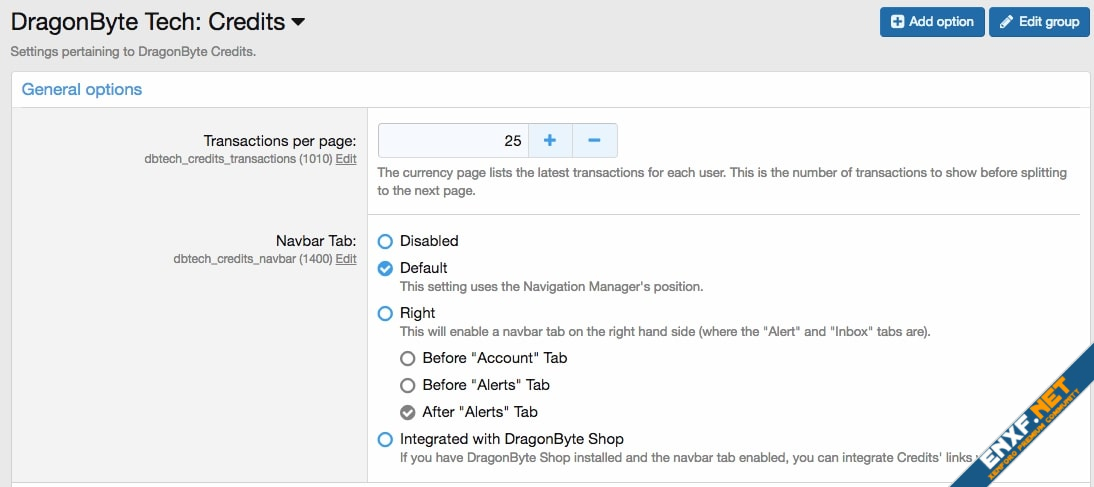Increase transactions per page with plus
This screenshot has width=1094, height=487.
550,140
